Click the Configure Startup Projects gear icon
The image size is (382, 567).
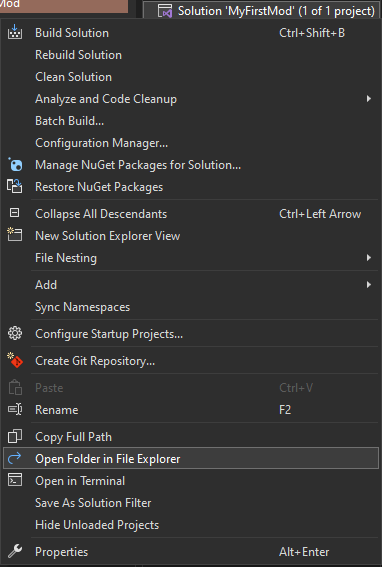click(x=15, y=333)
